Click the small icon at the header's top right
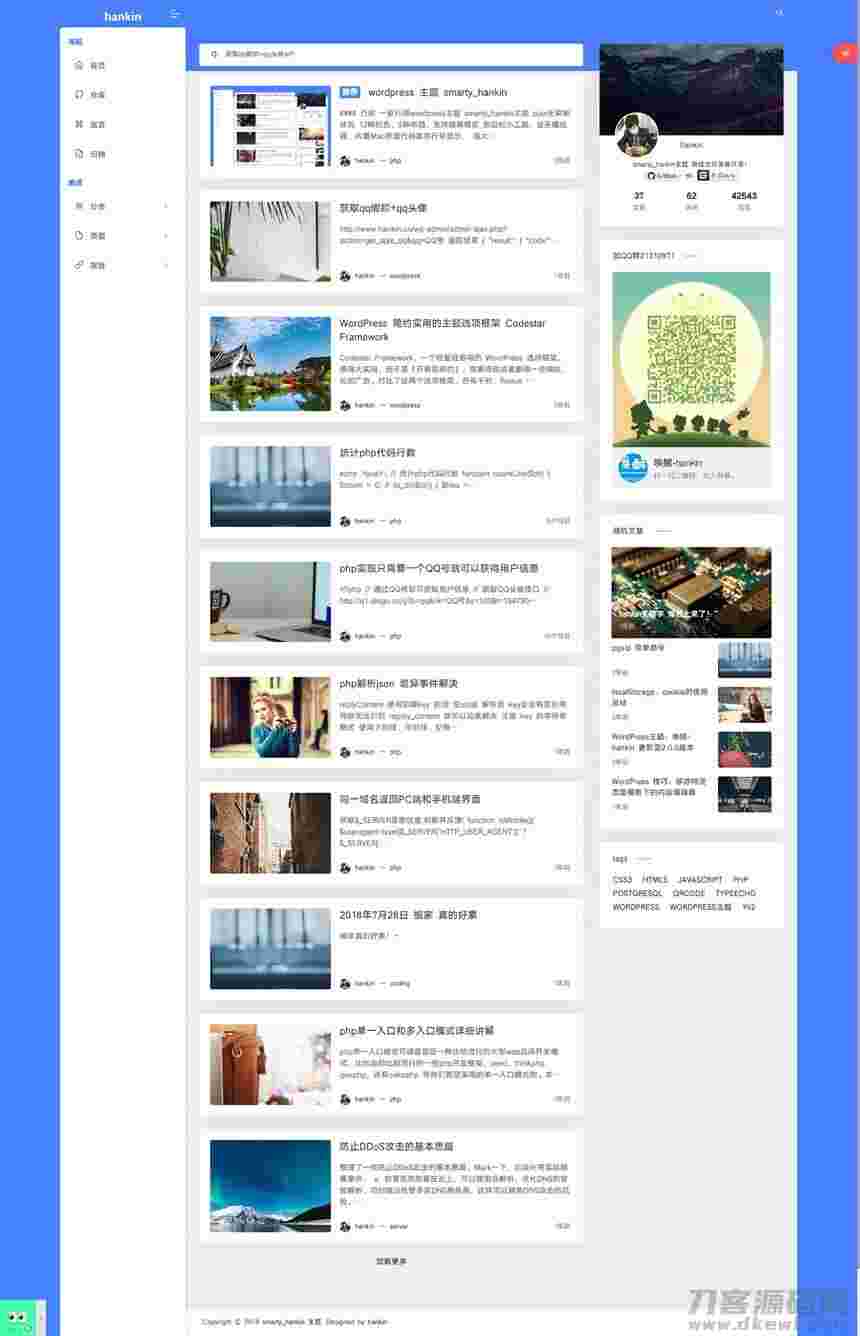The width and height of the screenshot is (860, 1336). (x=779, y=13)
